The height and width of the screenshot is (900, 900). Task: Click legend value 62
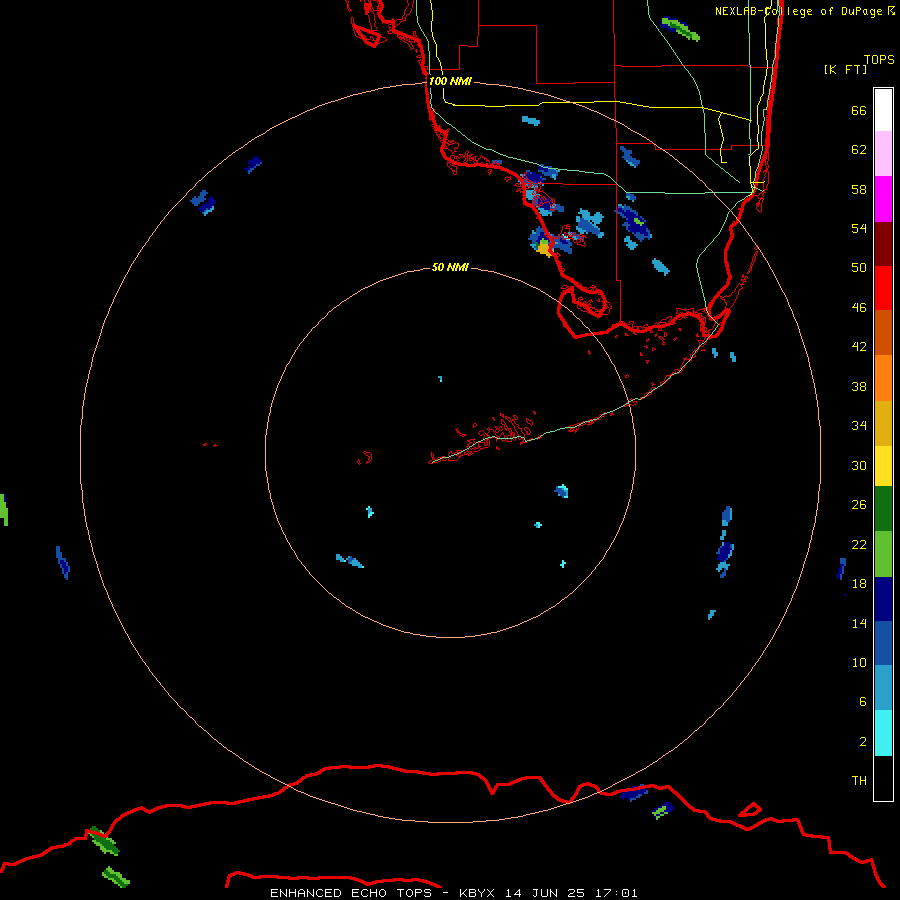pos(859,150)
